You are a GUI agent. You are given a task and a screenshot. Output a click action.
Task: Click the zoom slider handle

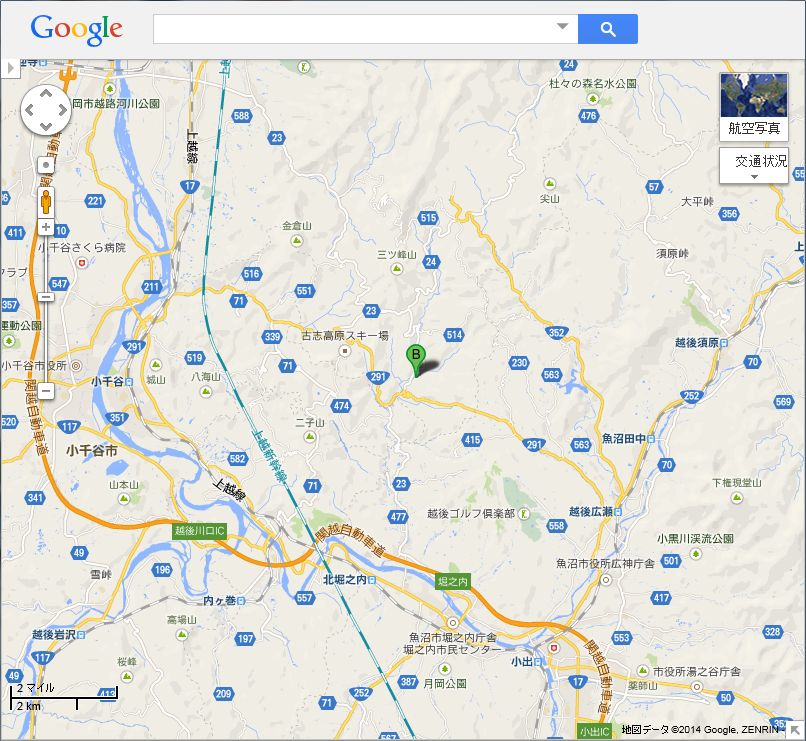(46, 297)
